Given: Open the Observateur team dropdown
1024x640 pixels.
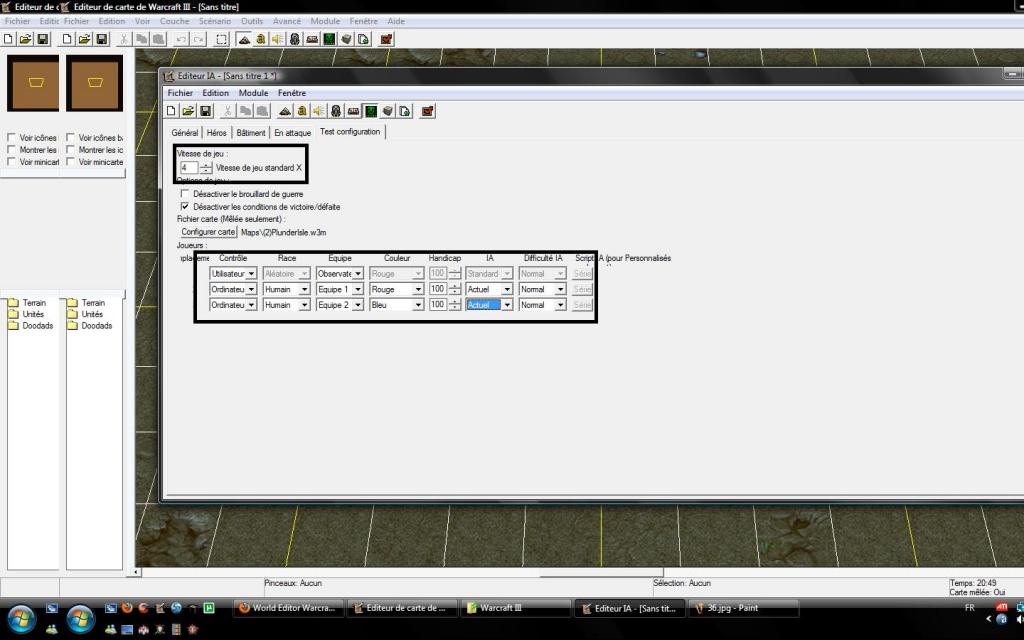Looking at the screenshot, I should pos(340,274).
